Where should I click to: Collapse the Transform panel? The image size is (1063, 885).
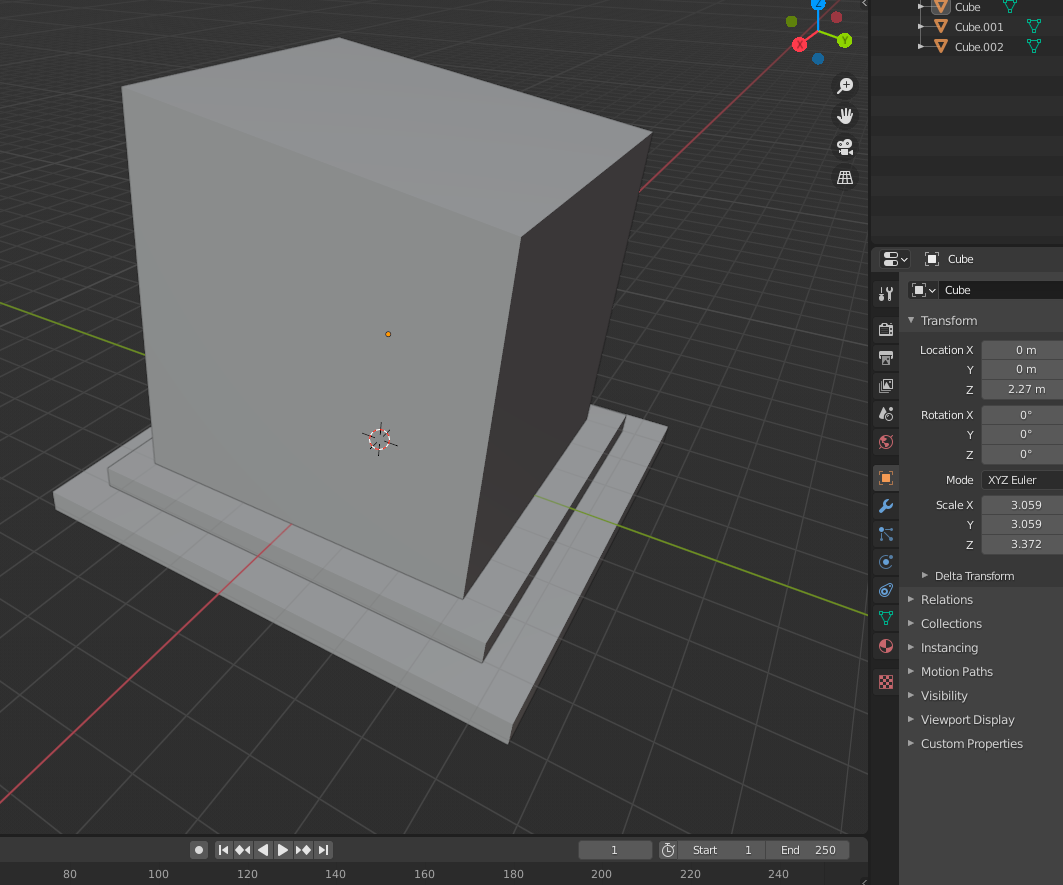911,320
